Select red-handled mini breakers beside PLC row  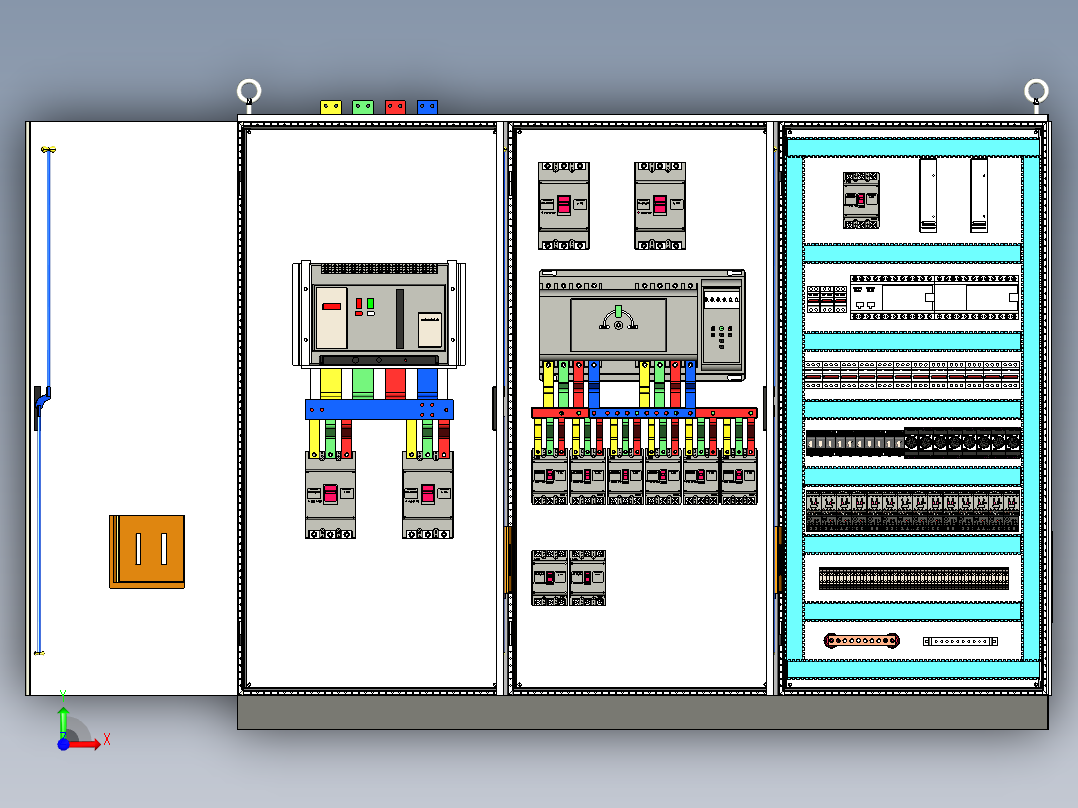[827, 299]
